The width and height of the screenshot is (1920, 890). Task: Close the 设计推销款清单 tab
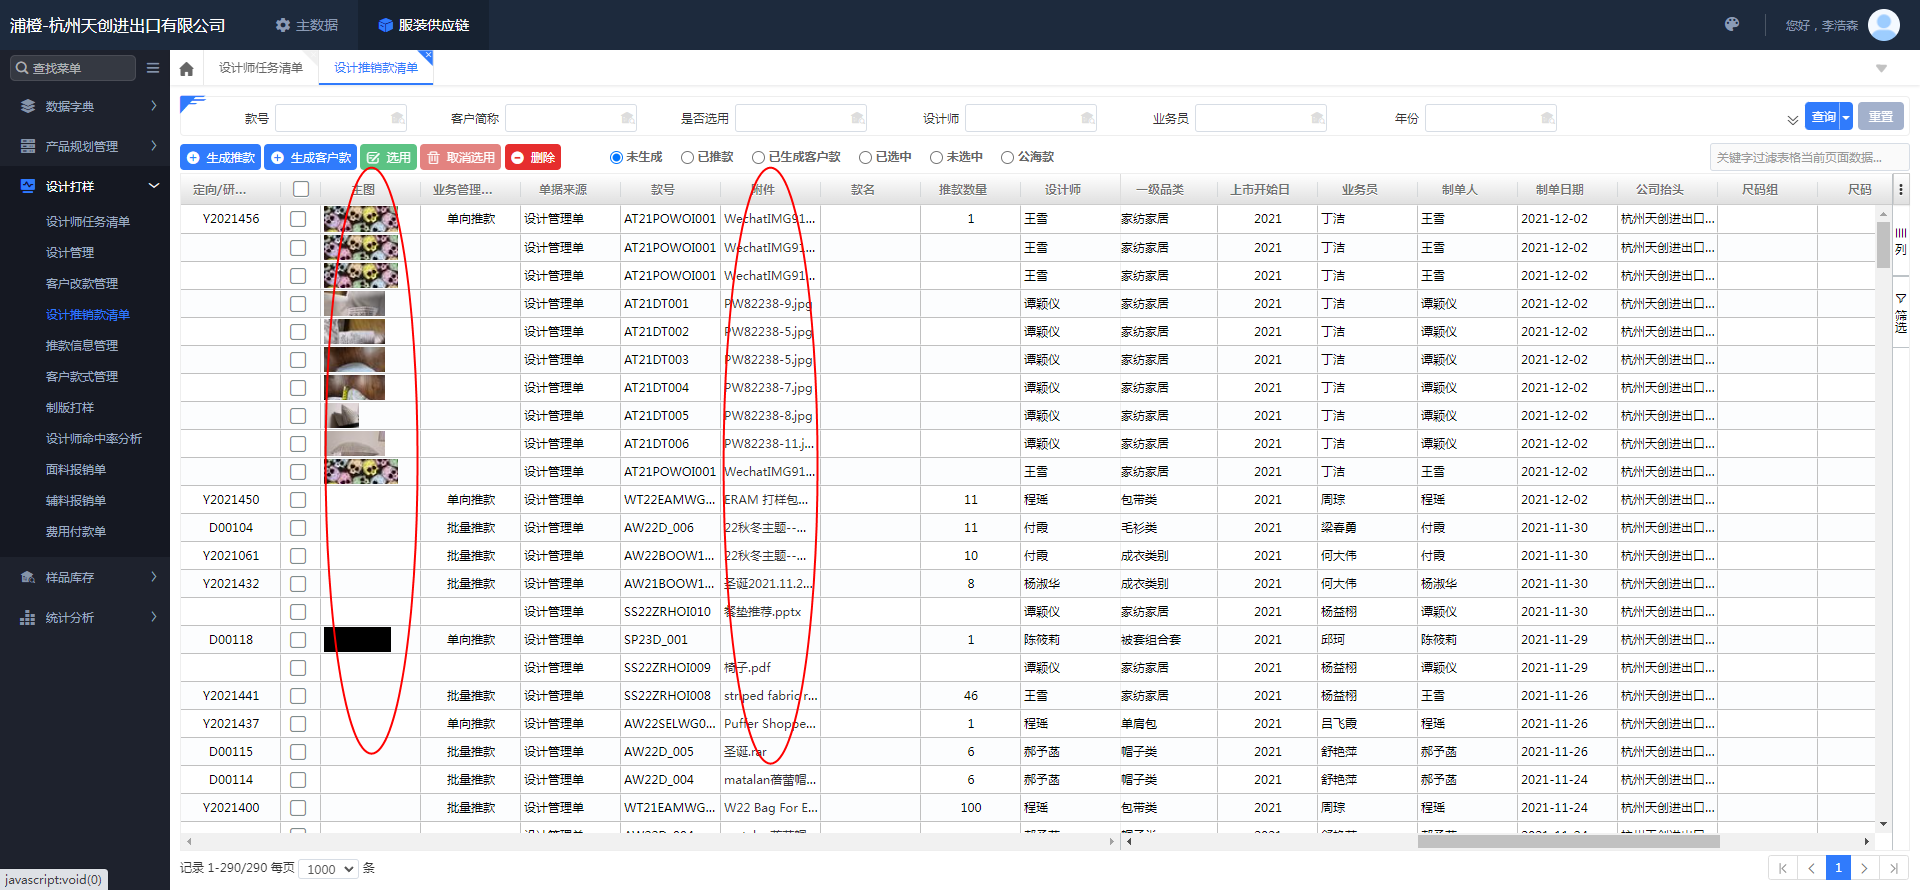point(428,55)
